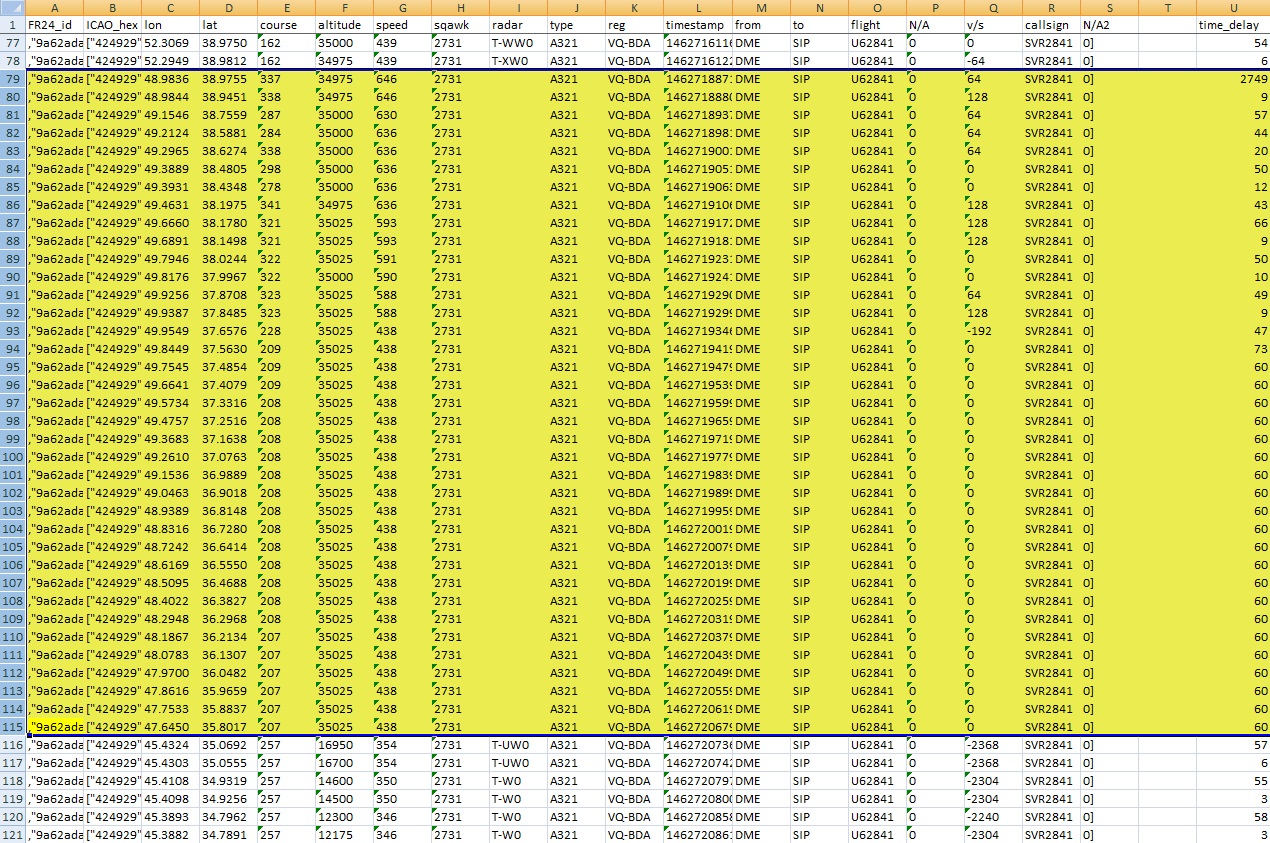Click the lon cell reading 52.3069
Viewport: 1270px width, 843px height.
point(169,43)
